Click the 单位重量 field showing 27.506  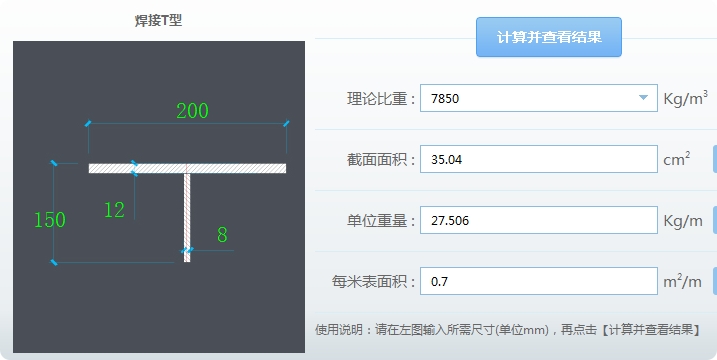click(x=539, y=220)
